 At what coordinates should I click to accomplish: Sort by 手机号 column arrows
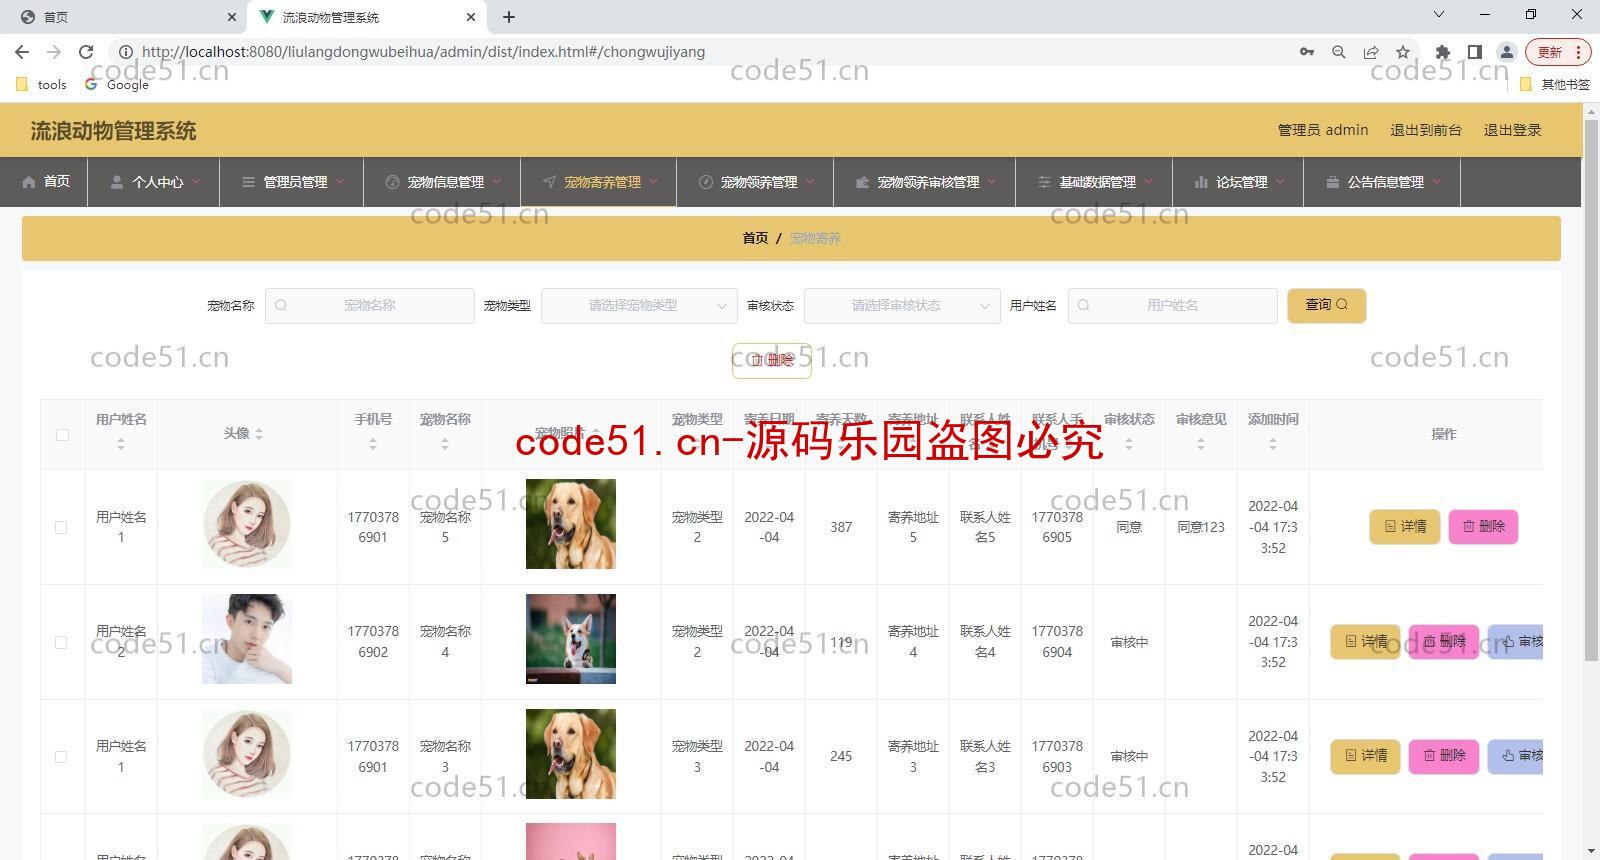pyautogui.click(x=373, y=444)
